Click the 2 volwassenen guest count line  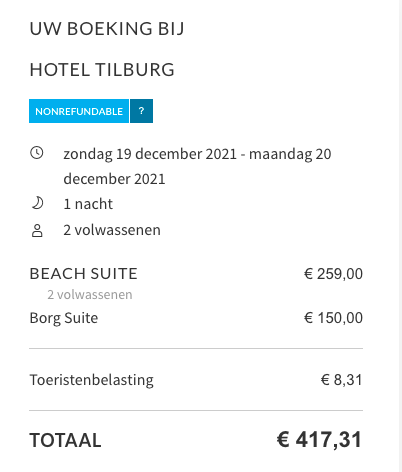pos(112,230)
